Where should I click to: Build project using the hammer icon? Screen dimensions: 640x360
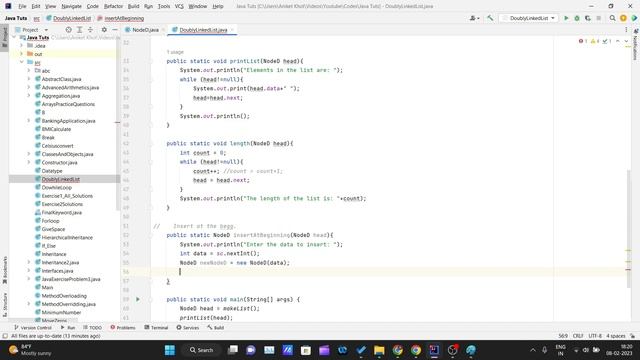click(x=490, y=18)
